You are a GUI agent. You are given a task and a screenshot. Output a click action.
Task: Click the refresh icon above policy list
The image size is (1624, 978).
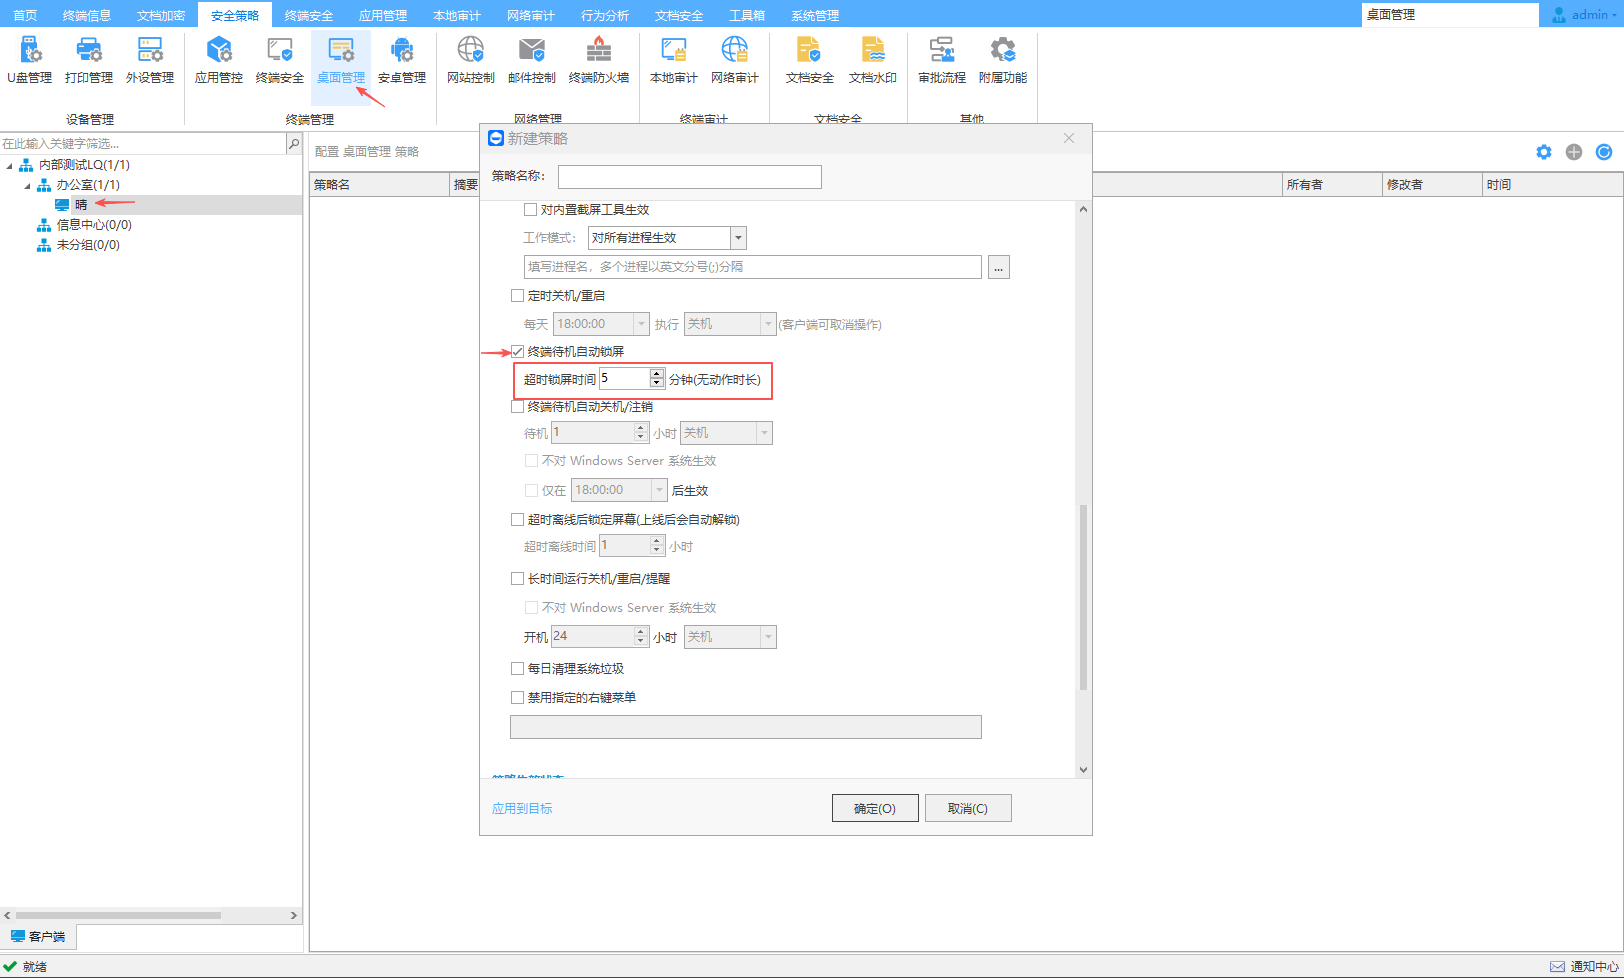point(1604,152)
